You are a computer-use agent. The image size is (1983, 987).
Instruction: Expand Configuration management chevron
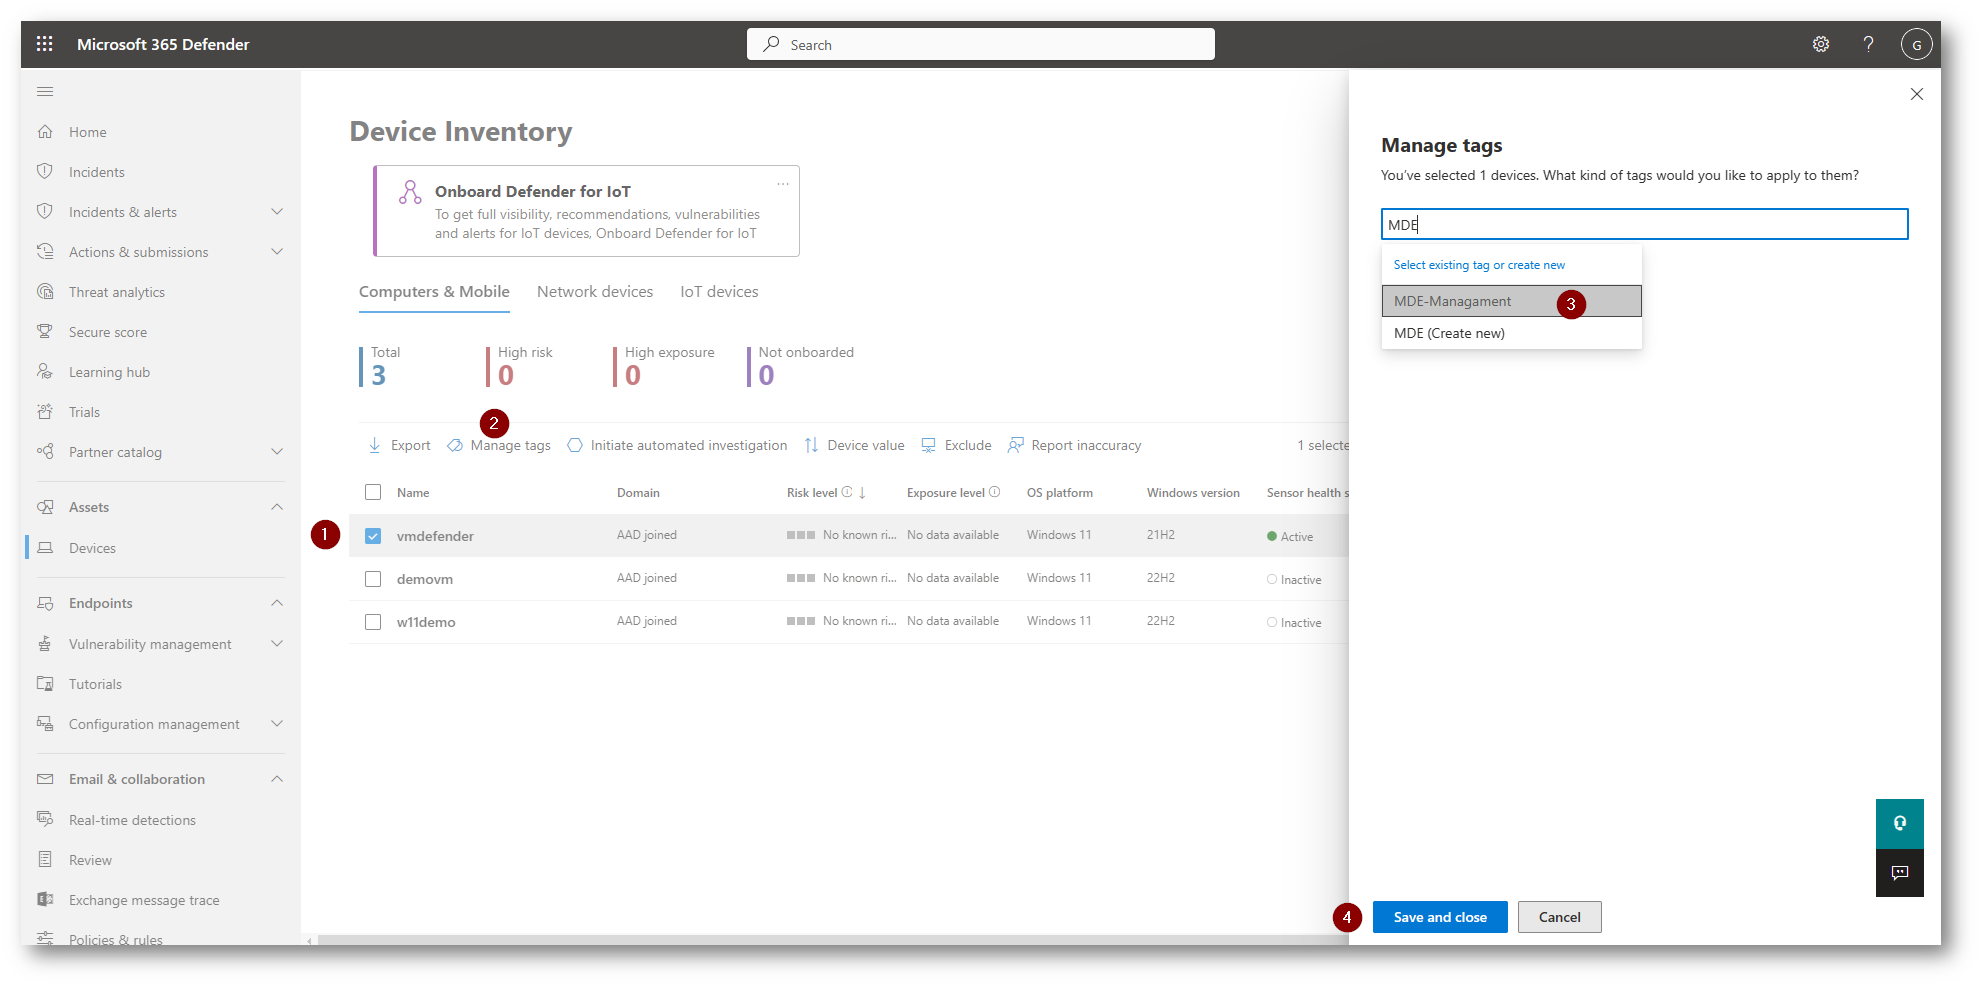(x=277, y=724)
